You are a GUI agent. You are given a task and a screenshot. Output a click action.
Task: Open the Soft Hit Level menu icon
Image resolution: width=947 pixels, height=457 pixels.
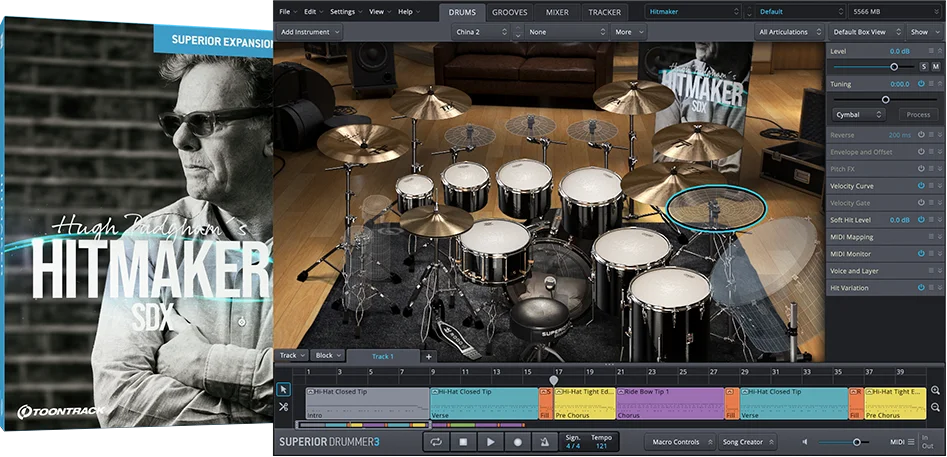pyautogui.click(x=931, y=220)
